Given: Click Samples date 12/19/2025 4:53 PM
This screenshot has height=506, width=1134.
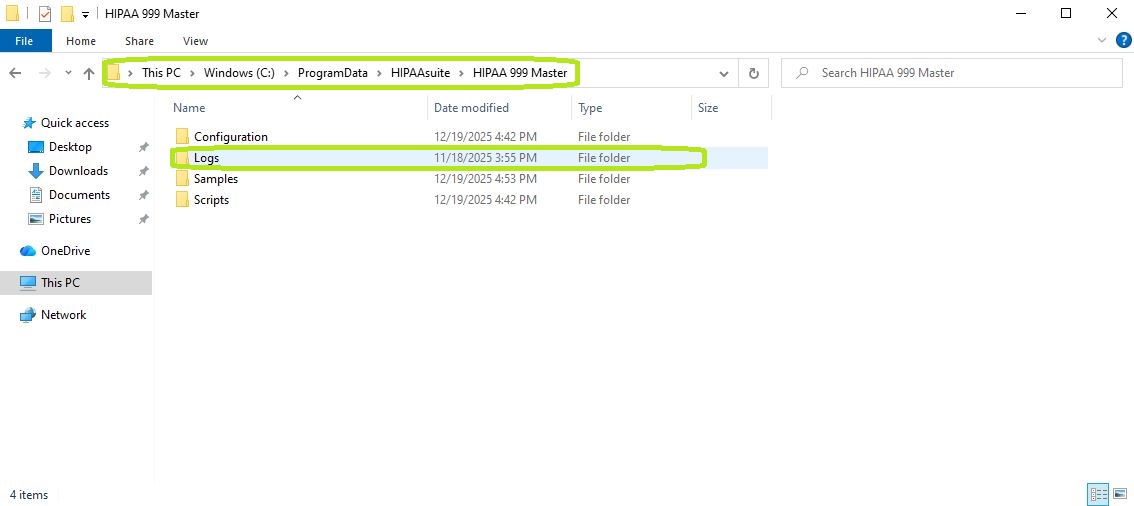Looking at the screenshot, I should click(485, 179).
